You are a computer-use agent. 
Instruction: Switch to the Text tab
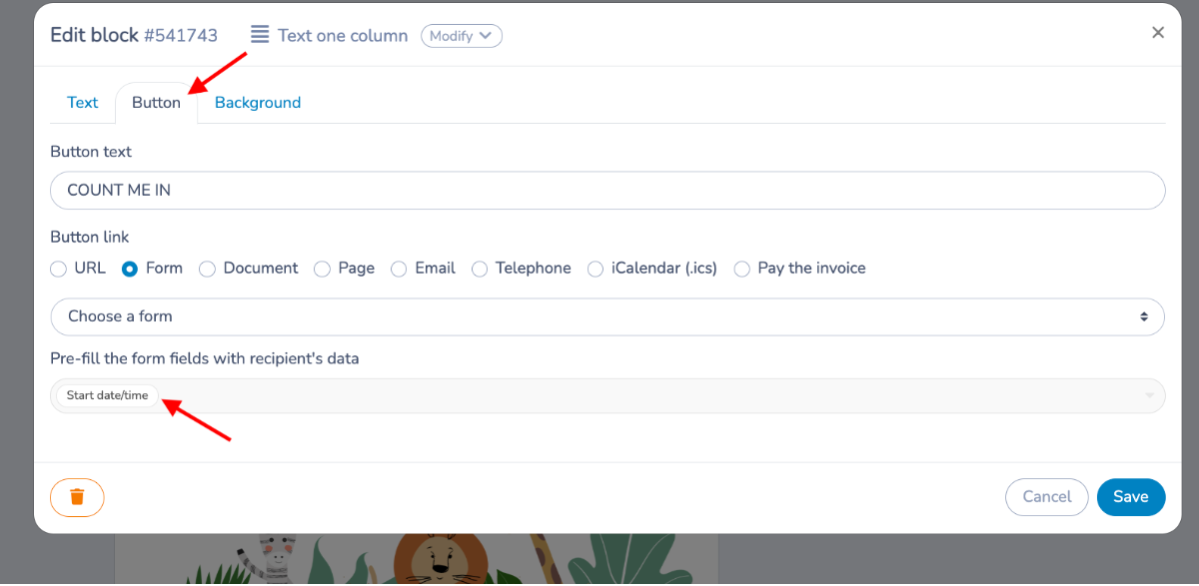coord(83,103)
